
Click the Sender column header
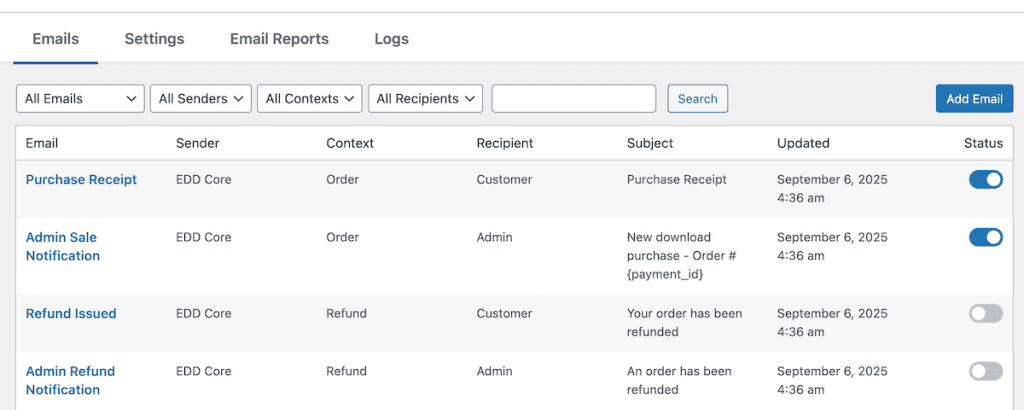[x=197, y=143]
